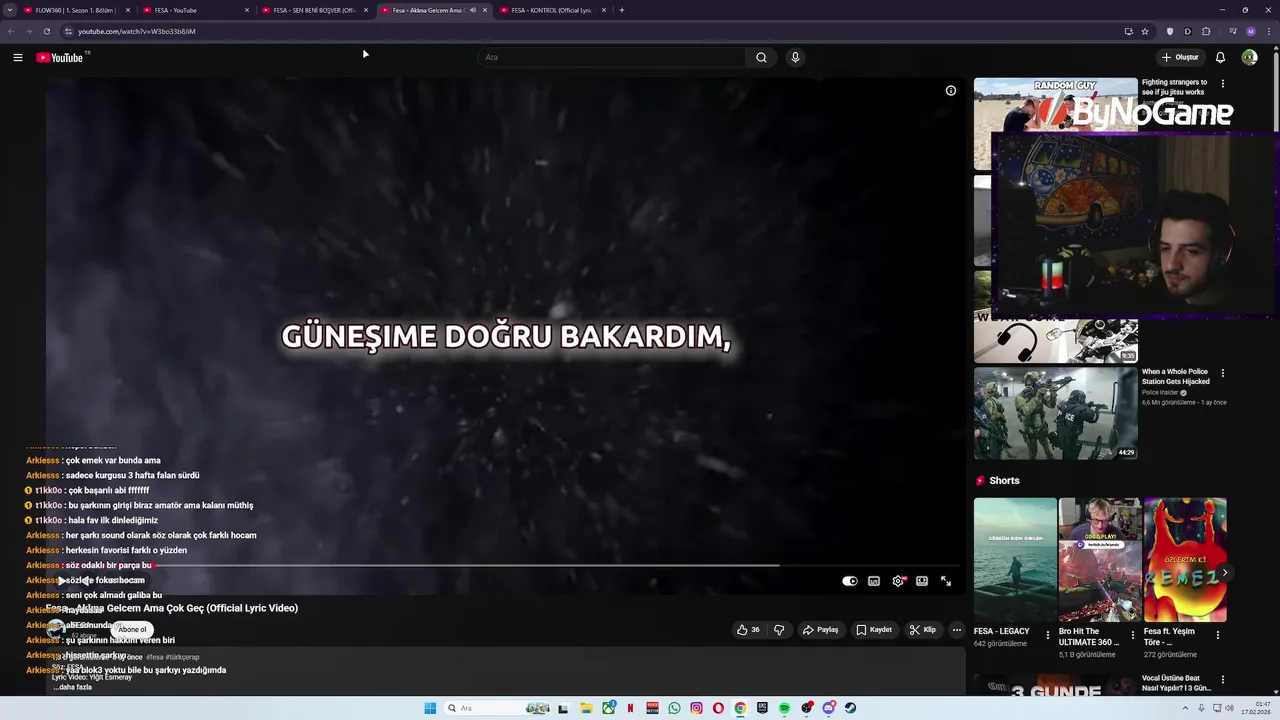Viewport: 1280px width, 720px height.
Task: Focus the YouTube search field
Action: coord(610,57)
